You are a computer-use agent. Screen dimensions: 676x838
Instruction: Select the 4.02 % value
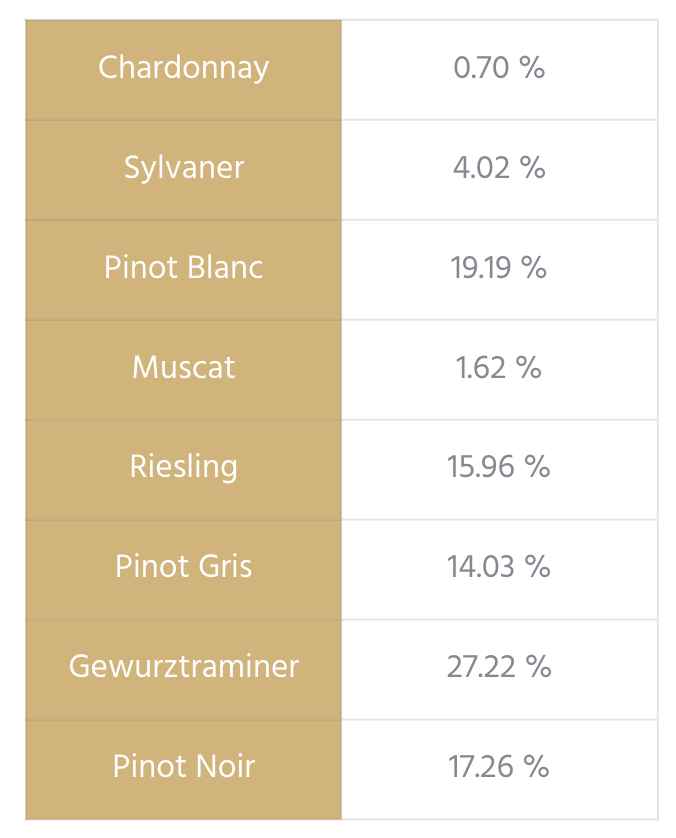coord(499,168)
